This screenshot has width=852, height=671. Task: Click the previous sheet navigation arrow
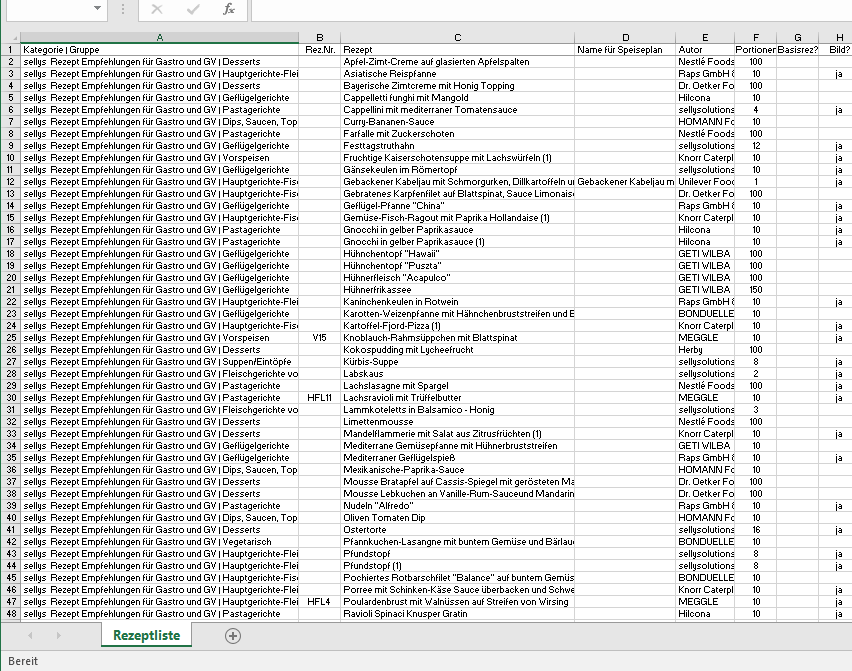tap(30, 635)
